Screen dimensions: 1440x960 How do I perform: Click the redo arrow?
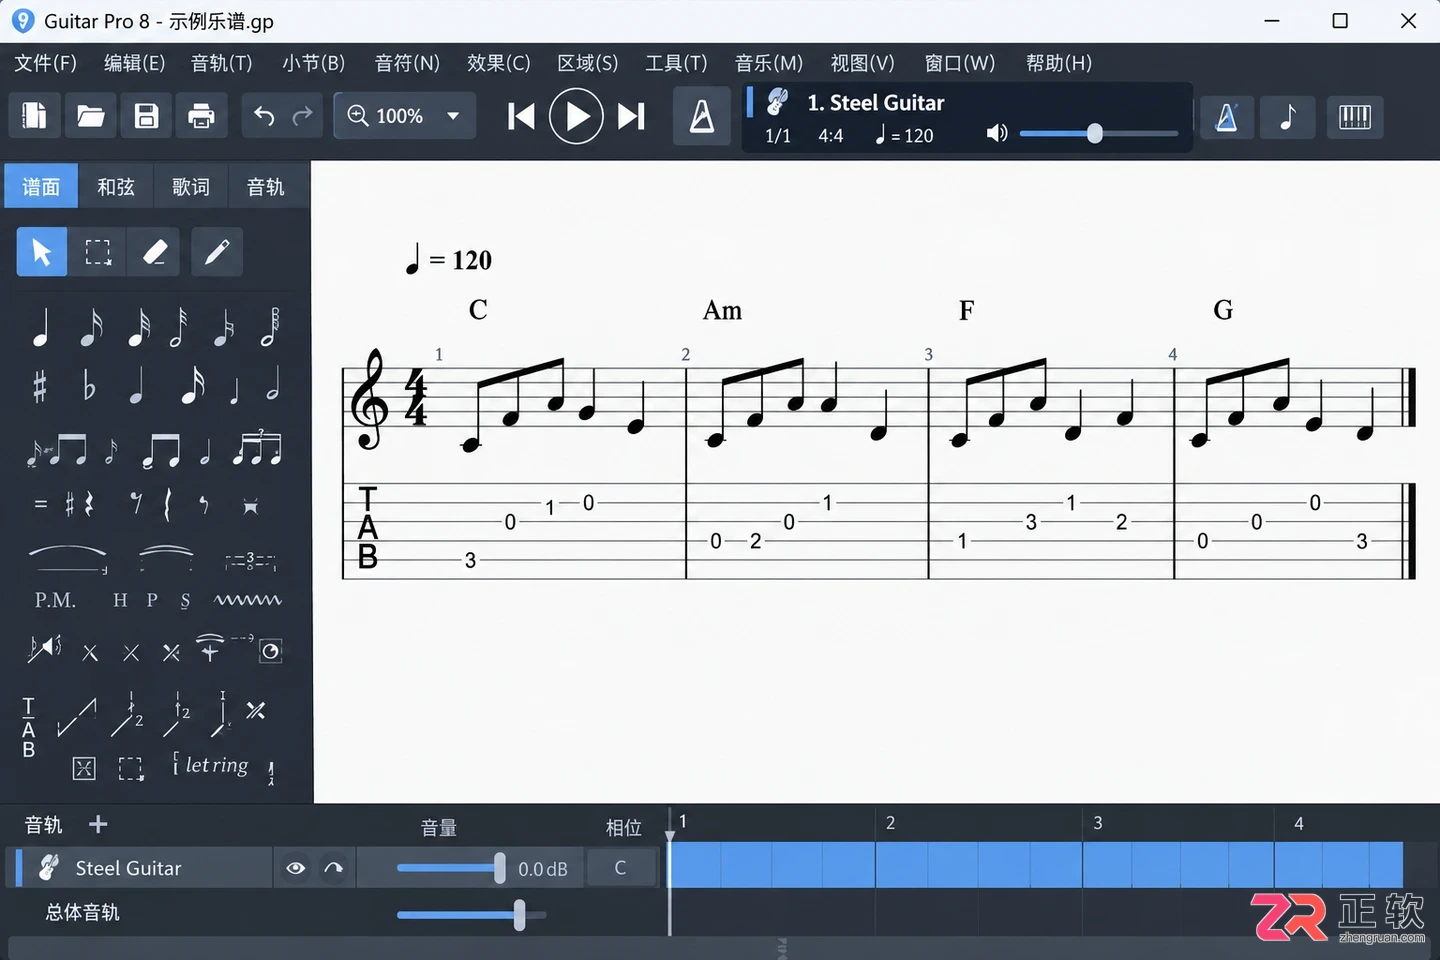(x=302, y=117)
